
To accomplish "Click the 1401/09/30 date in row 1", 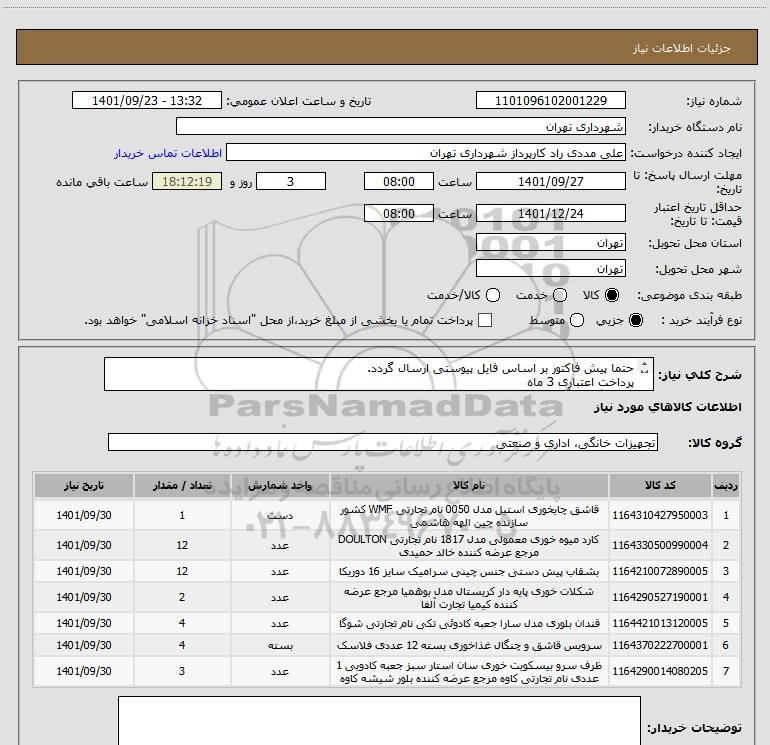I will click(84, 515).
